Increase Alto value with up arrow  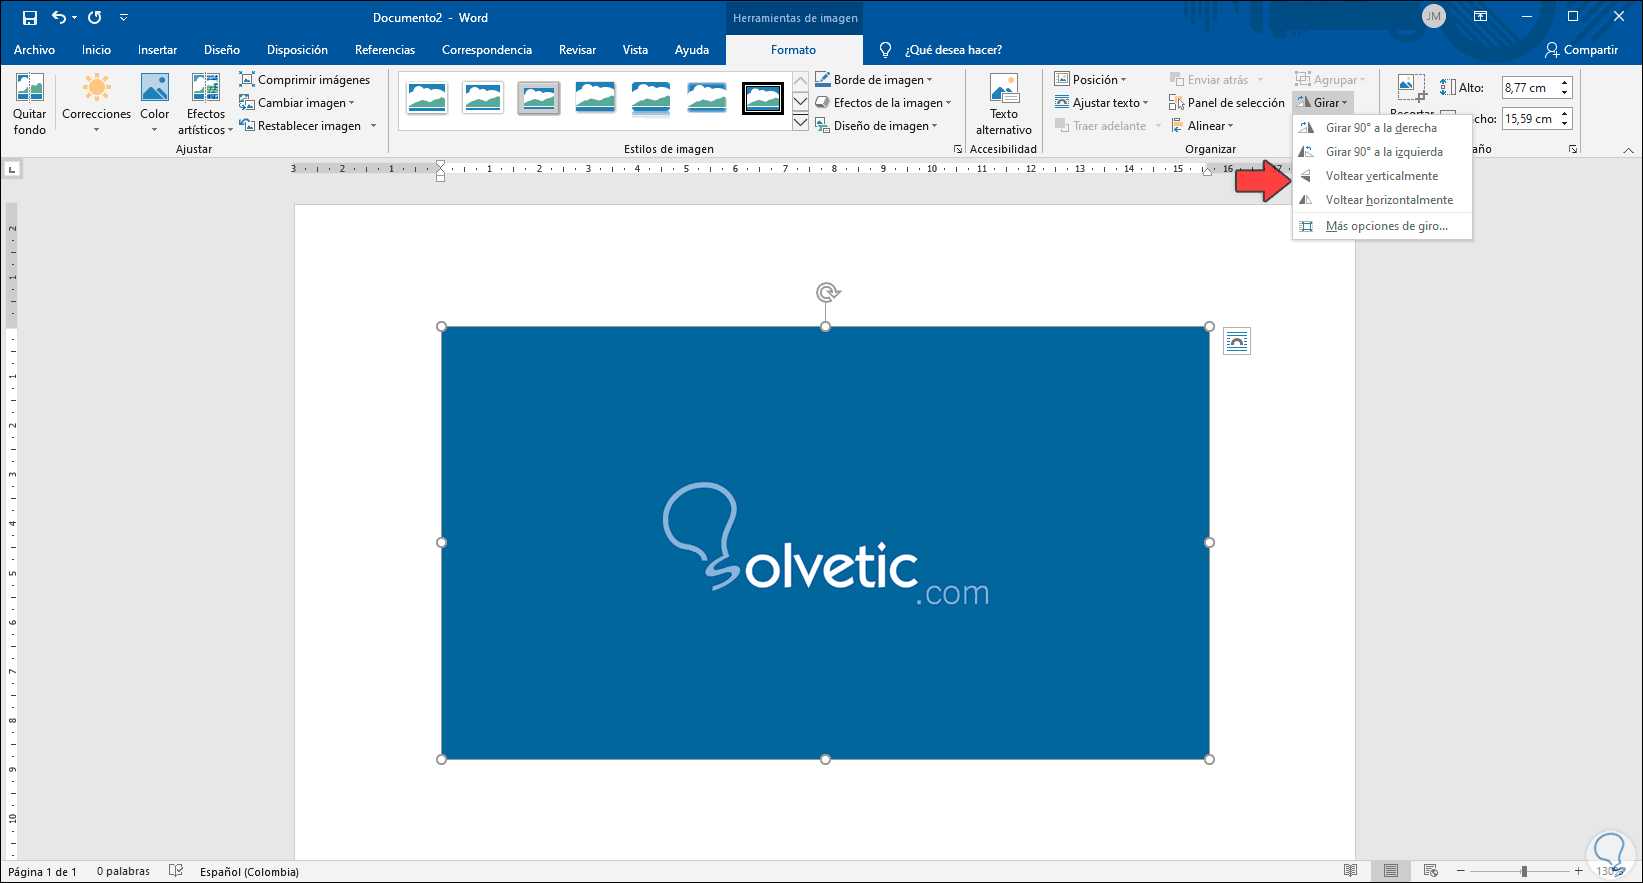click(1565, 82)
